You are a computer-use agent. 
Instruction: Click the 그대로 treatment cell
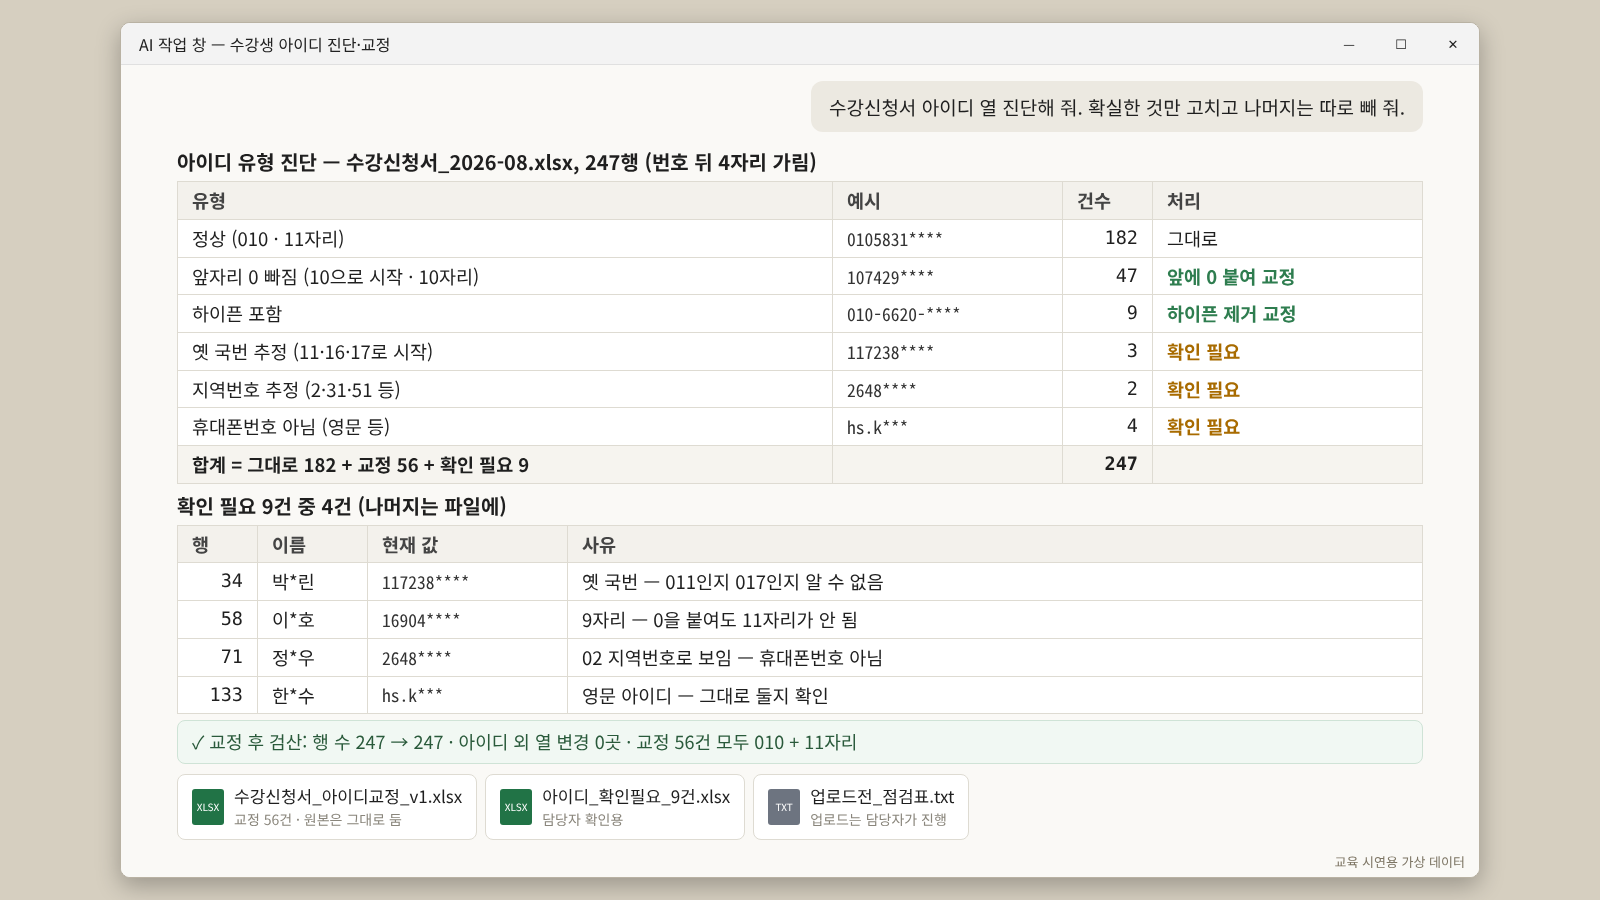coord(1287,239)
